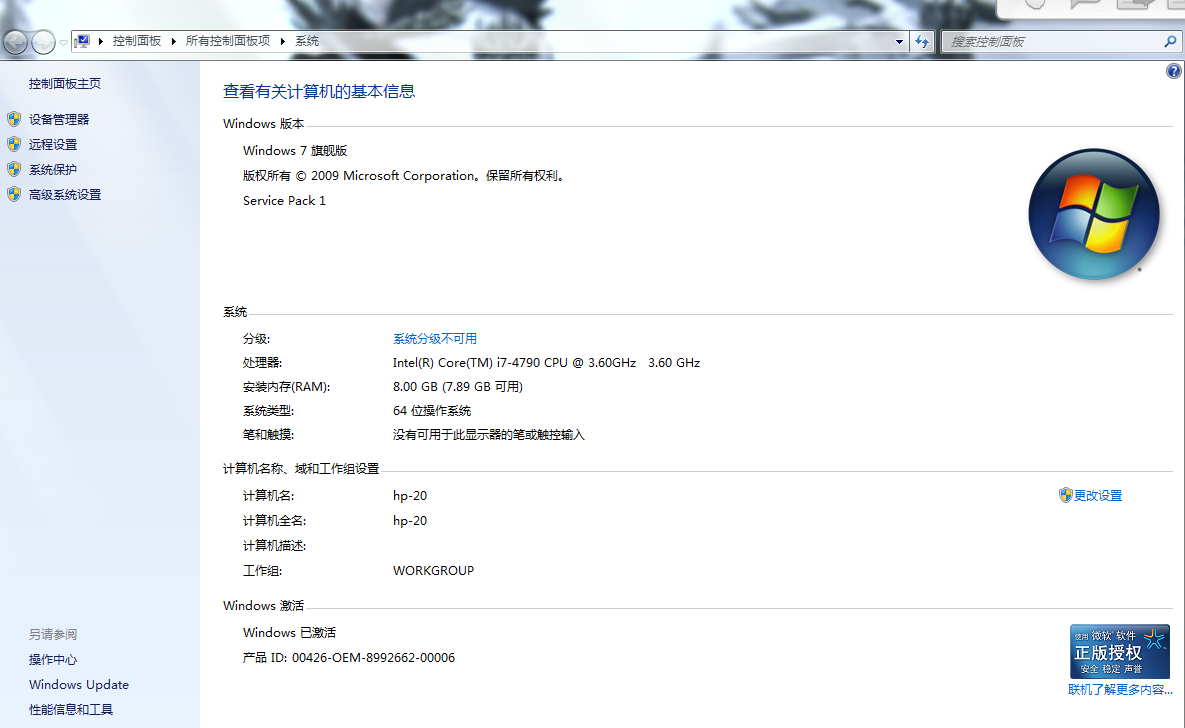This screenshot has height=728, width=1185.
Task: Open Help via the blue question icon
Action: click(x=1173, y=71)
